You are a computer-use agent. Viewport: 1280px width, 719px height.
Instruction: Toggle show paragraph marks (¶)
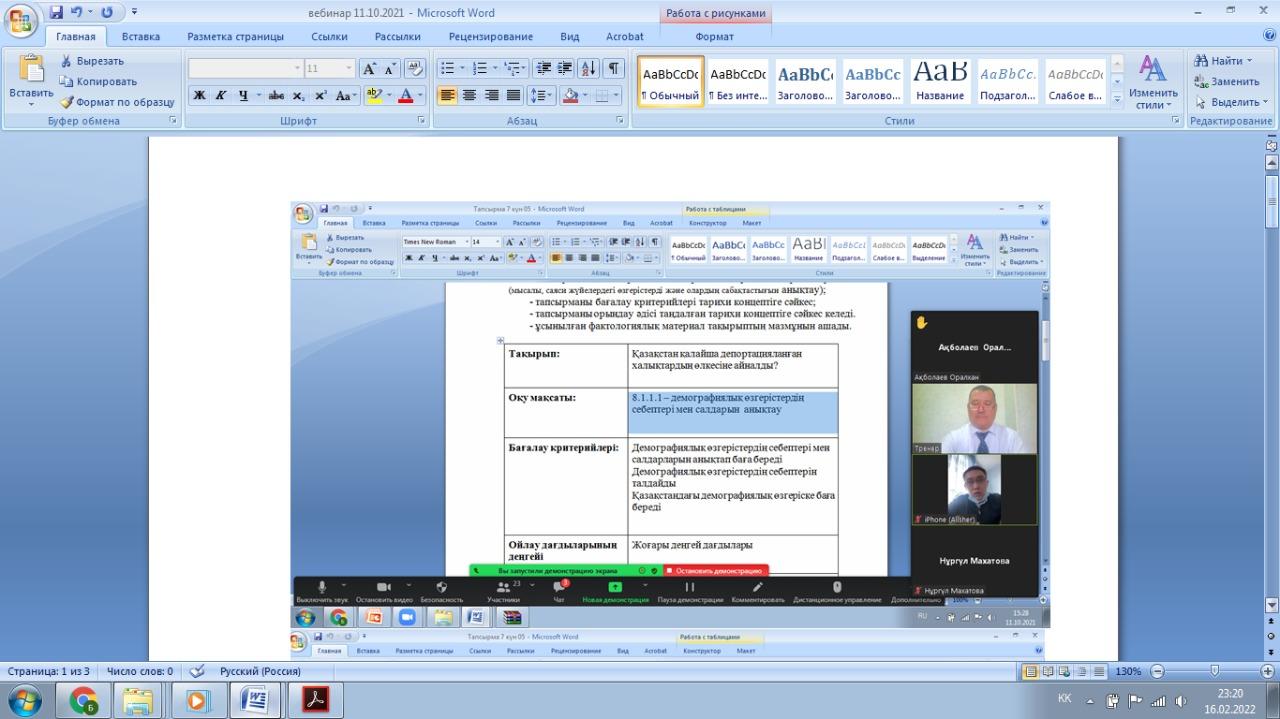613,69
